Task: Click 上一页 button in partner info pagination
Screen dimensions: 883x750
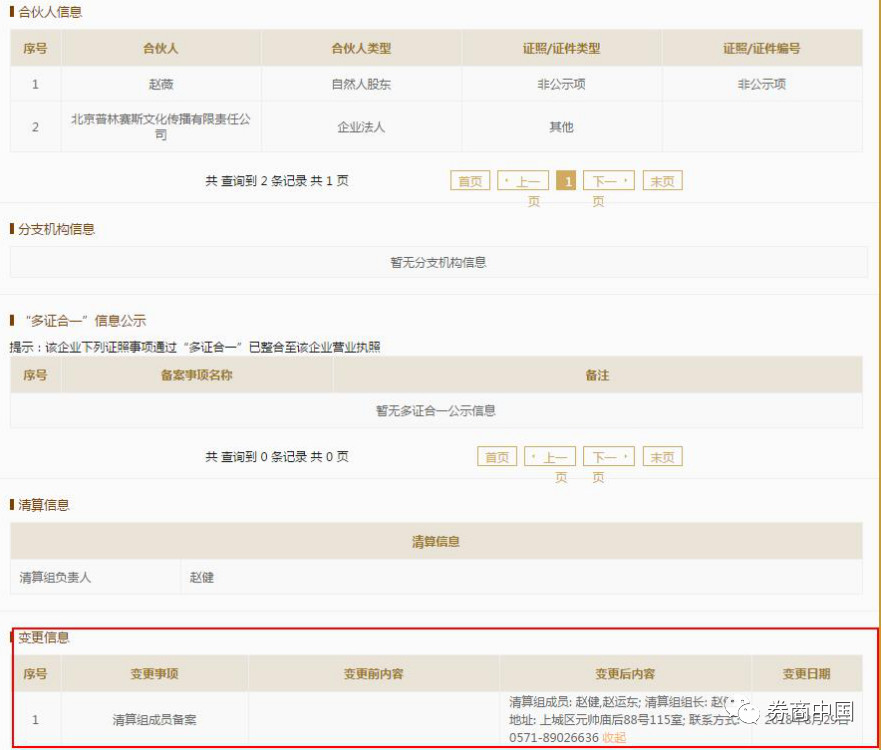Action: click(x=523, y=181)
